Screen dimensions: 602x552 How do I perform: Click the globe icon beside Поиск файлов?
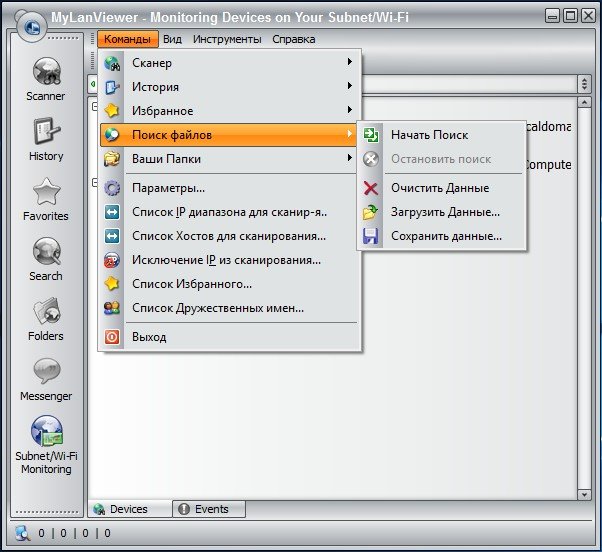tap(112, 135)
